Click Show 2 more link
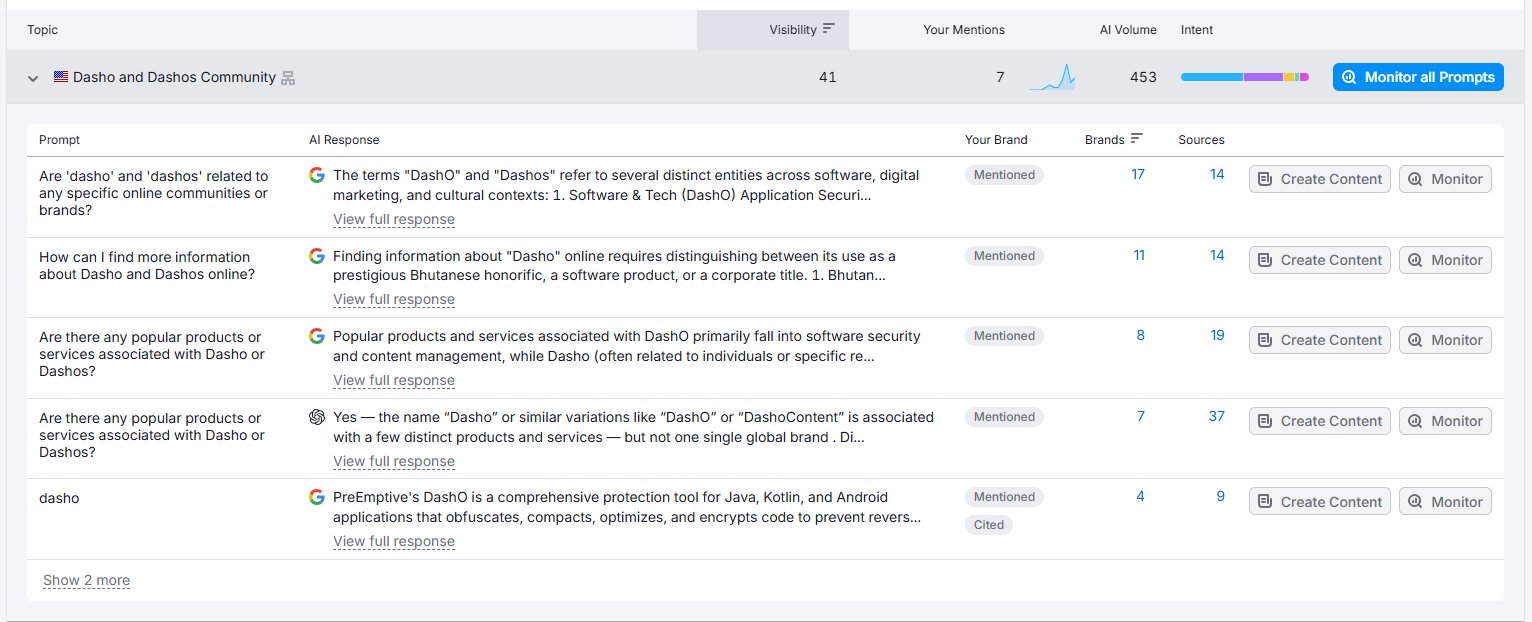Image resolution: width=1532 pixels, height=622 pixels. click(86, 580)
